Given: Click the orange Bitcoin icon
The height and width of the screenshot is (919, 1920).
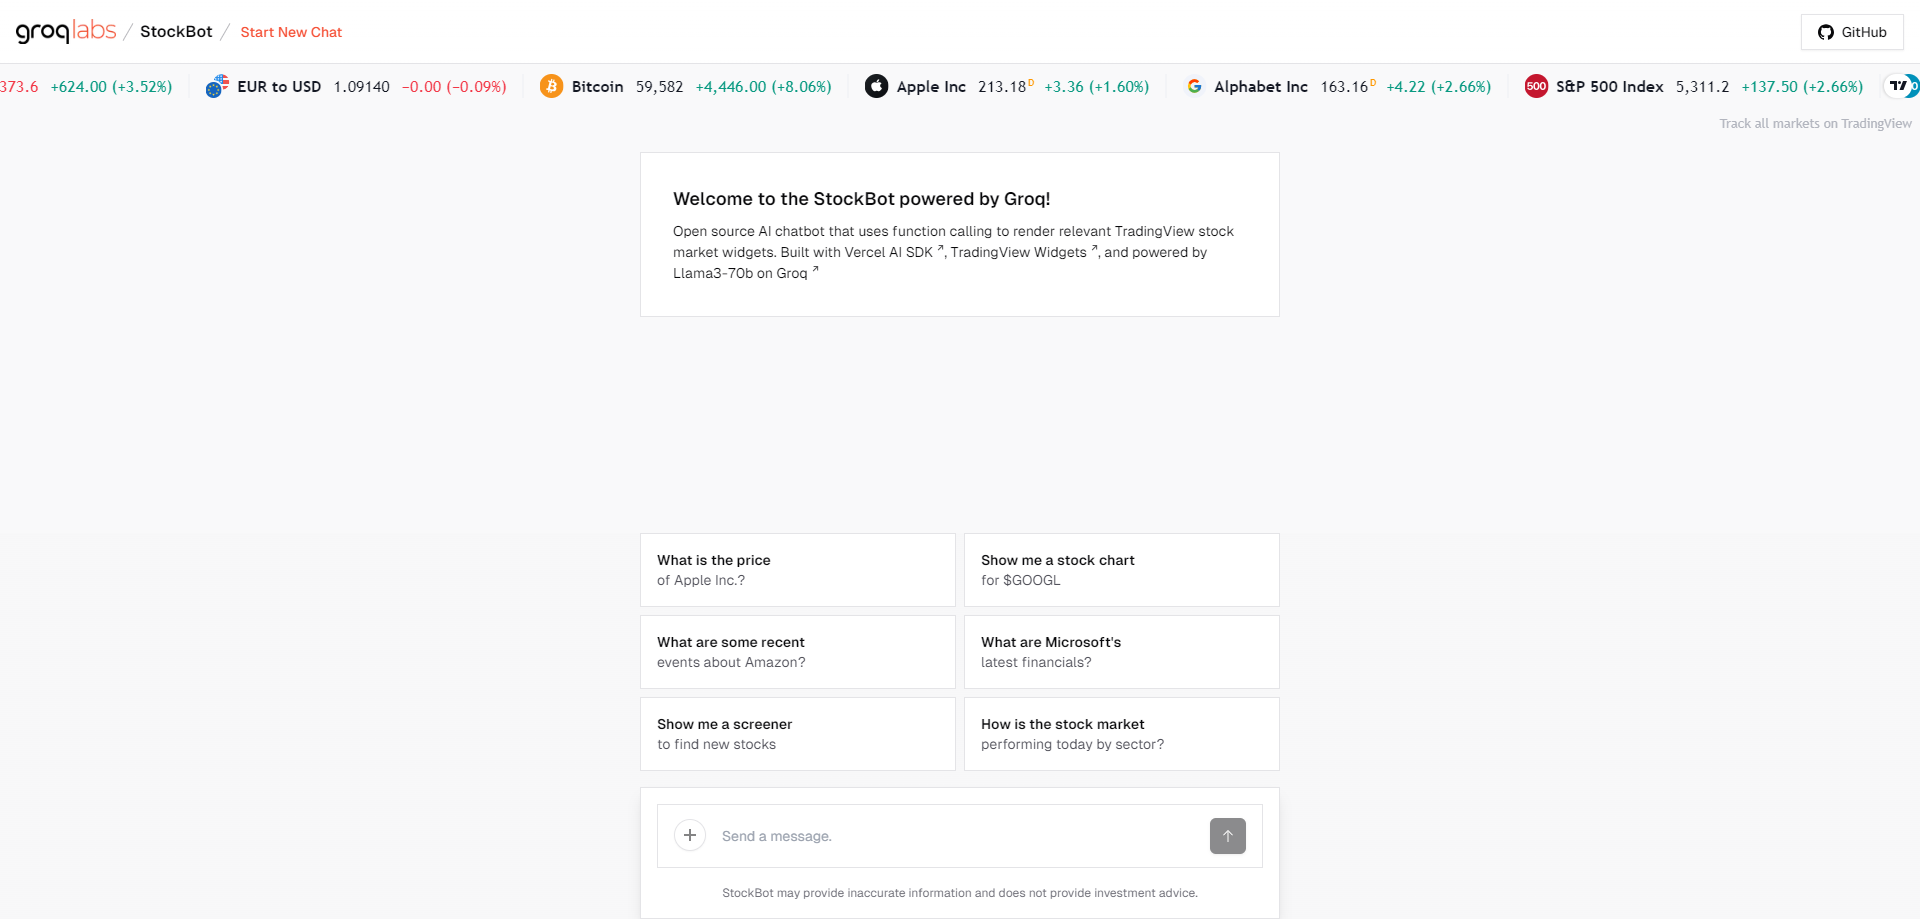Looking at the screenshot, I should click(x=551, y=87).
